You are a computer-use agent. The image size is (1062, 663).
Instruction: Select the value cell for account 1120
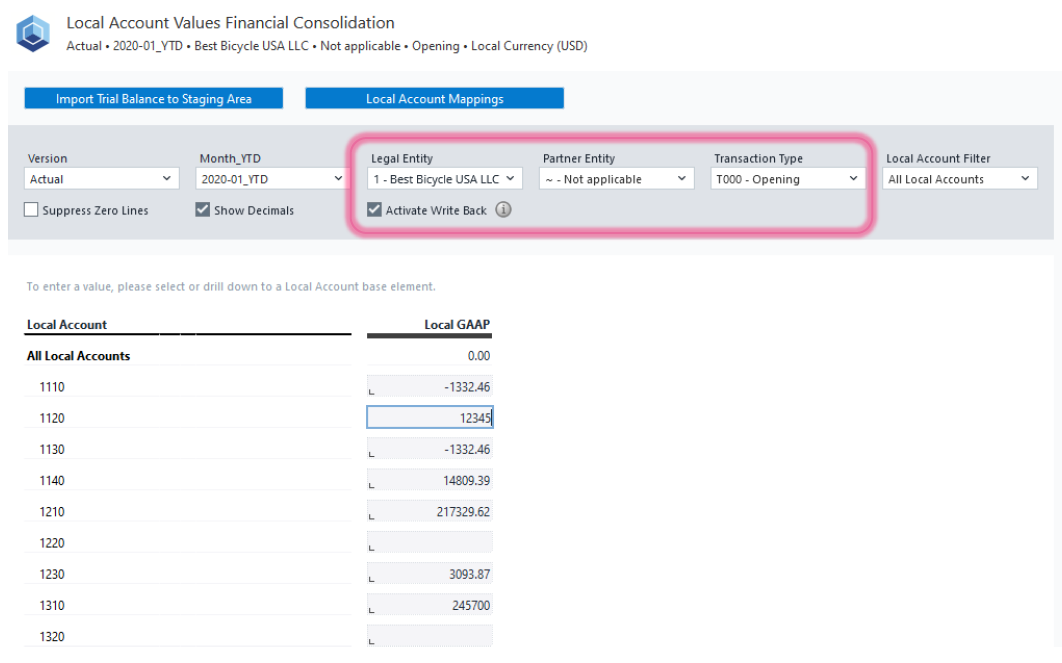click(x=430, y=418)
